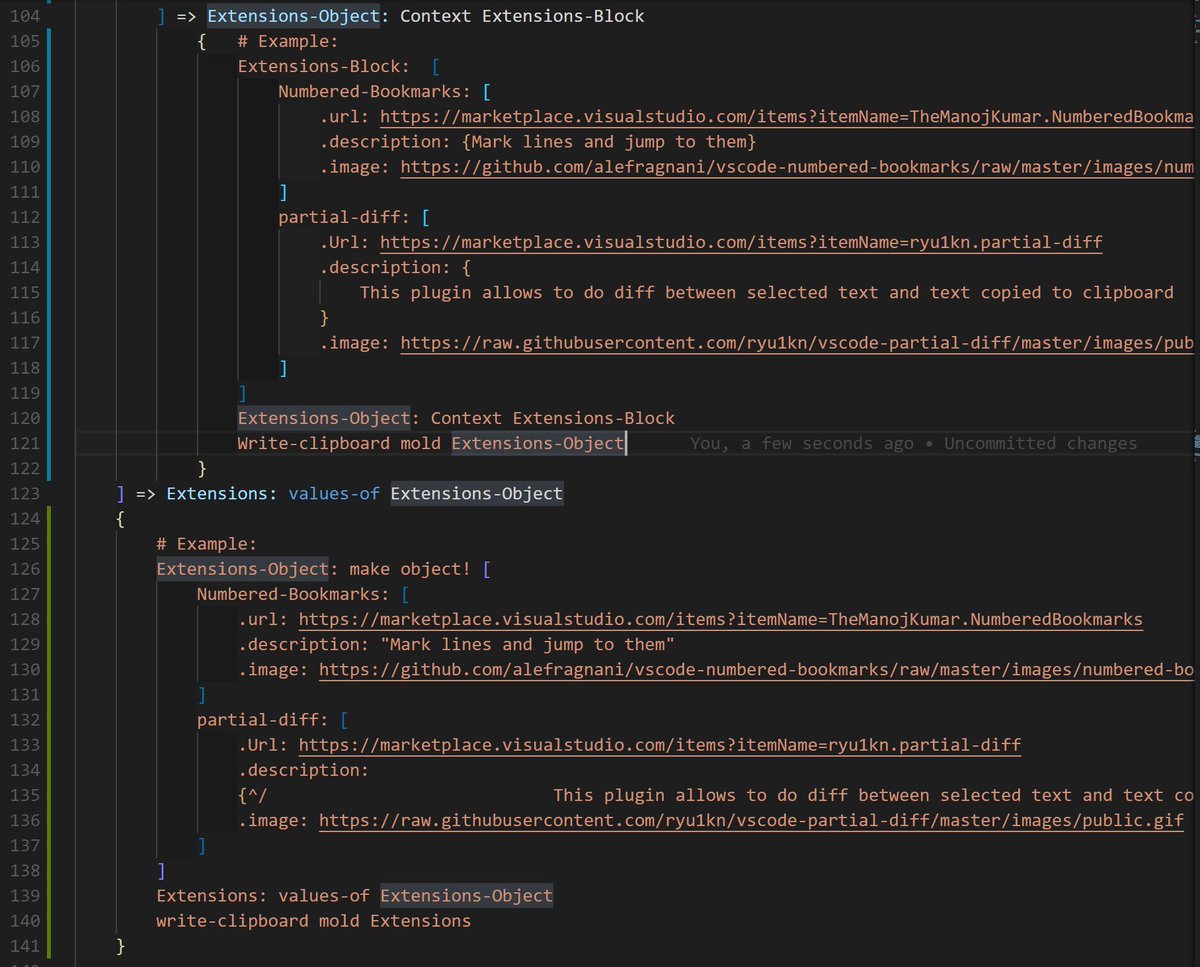The width and height of the screenshot is (1200, 967).
Task: Click 'Extensions-Object: make object!' on line 126
Action: [x=313, y=569]
